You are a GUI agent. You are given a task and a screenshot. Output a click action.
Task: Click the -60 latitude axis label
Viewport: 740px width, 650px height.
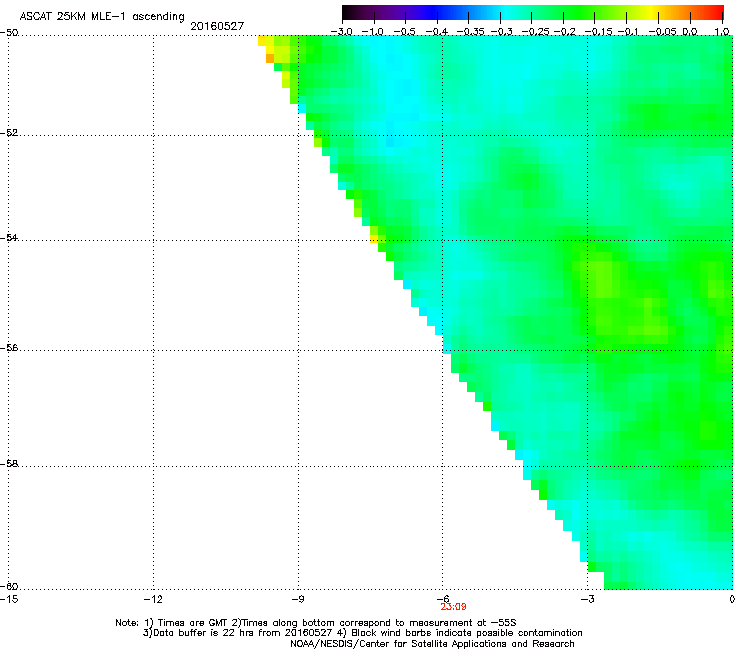pos(9,586)
